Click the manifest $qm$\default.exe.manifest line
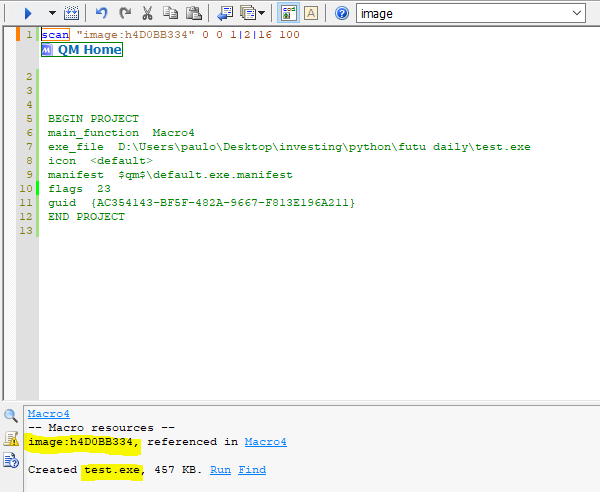Viewport: 600px width, 492px height. [x=170, y=175]
